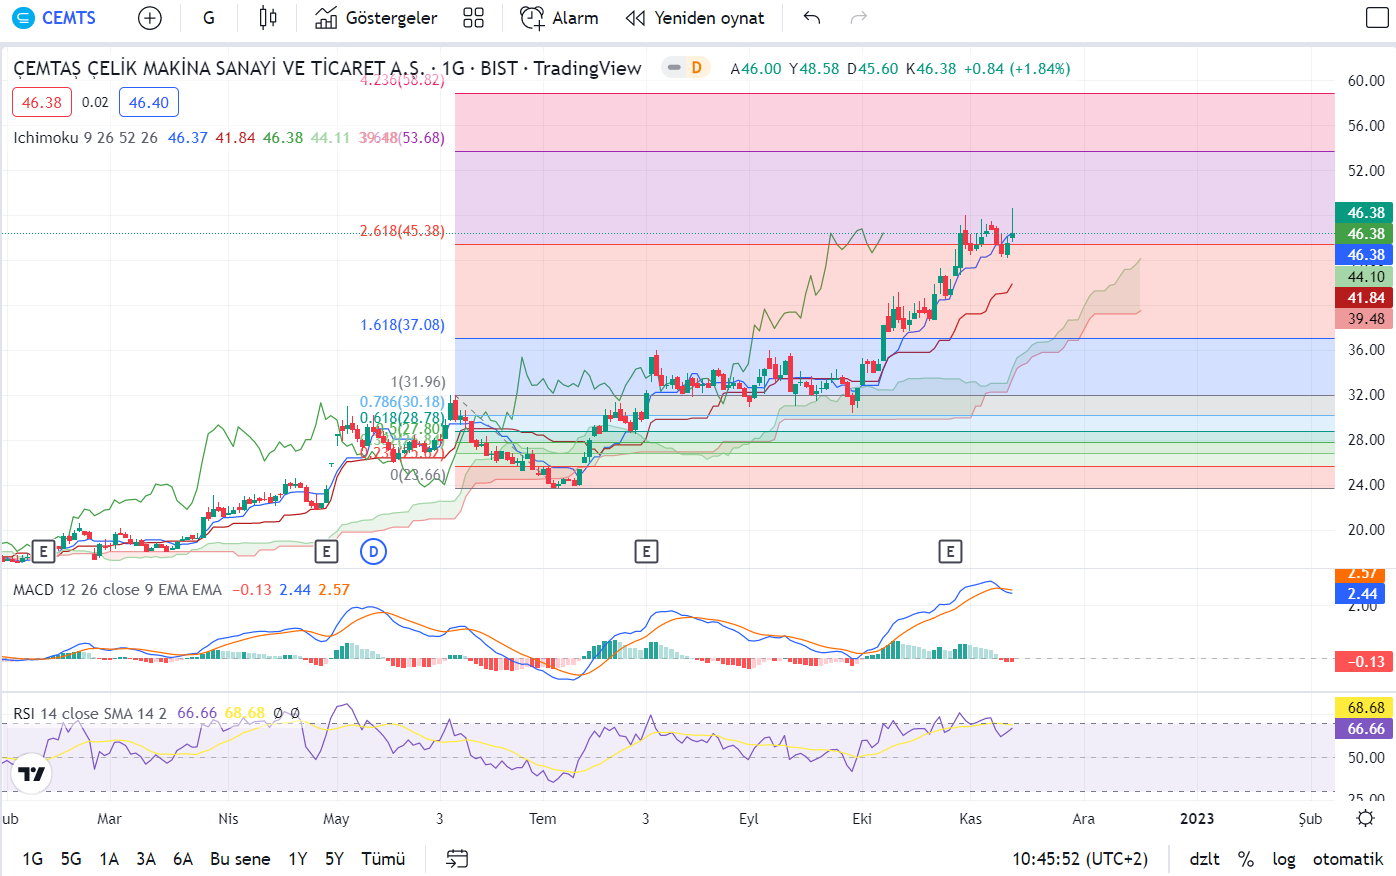
Task: Create an Alarm alert
Action: coord(559,18)
